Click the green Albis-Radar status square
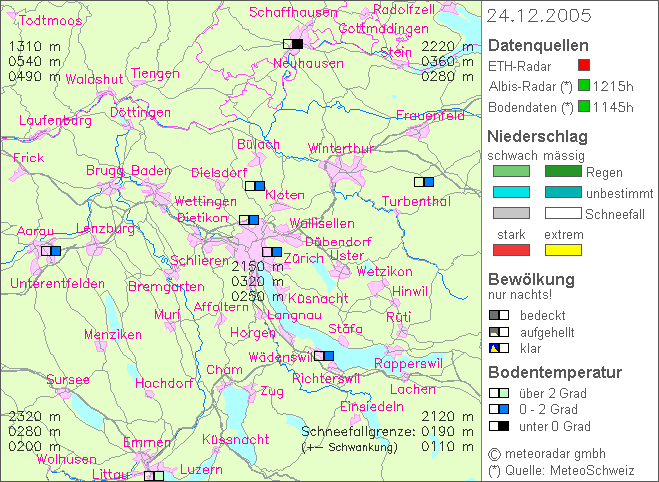 click(x=584, y=85)
